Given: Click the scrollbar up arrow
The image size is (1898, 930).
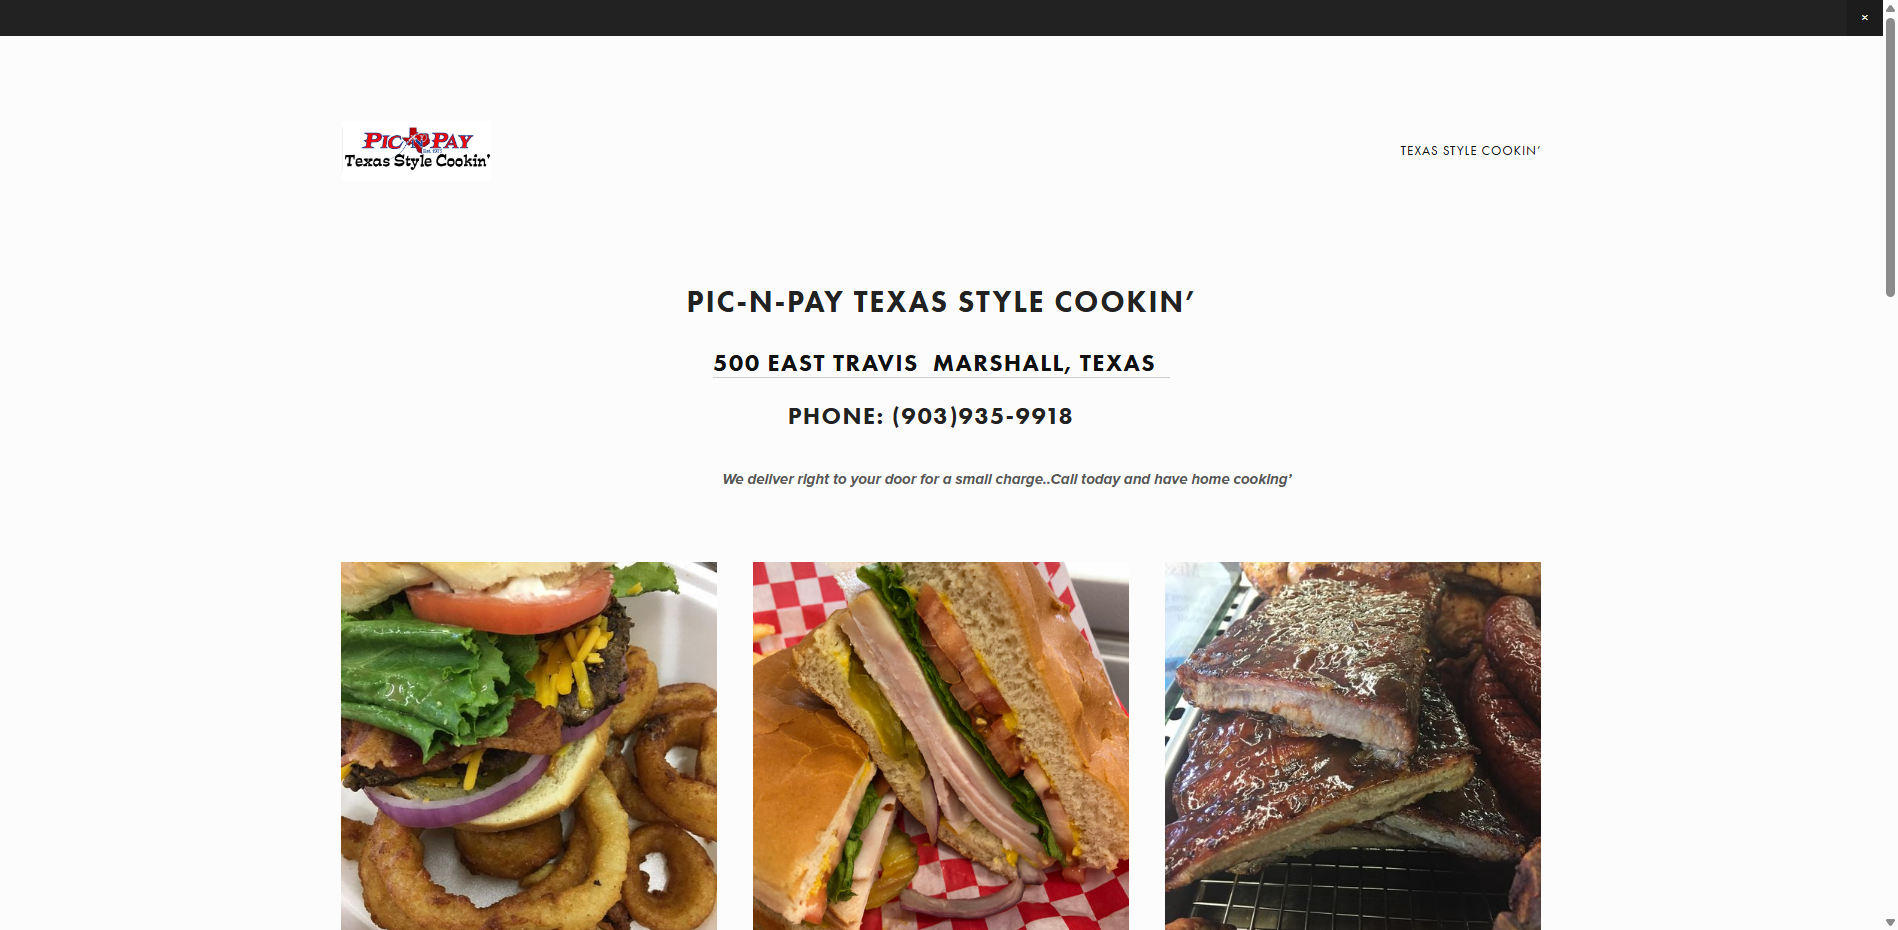Looking at the screenshot, I should tap(1890, 6).
